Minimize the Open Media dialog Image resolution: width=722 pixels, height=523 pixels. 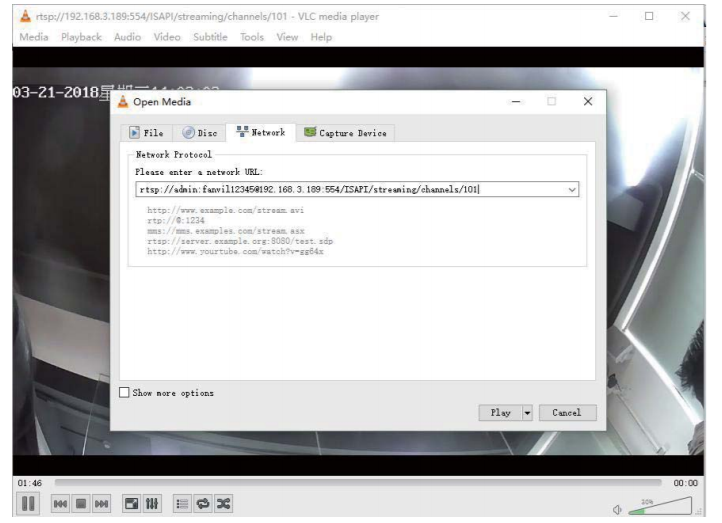tap(516, 102)
